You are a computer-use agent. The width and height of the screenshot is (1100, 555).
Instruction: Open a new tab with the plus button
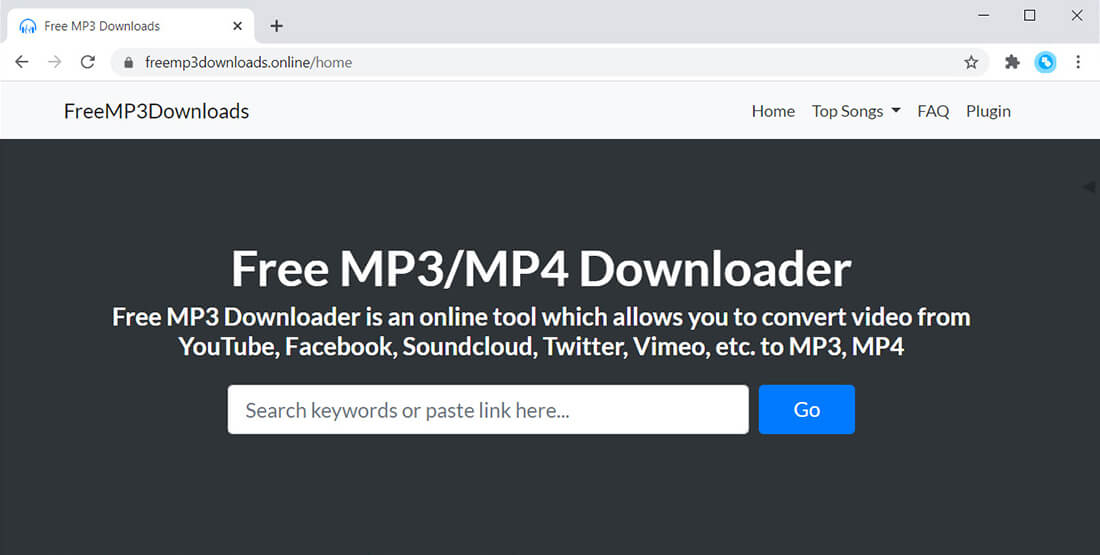click(276, 26)
